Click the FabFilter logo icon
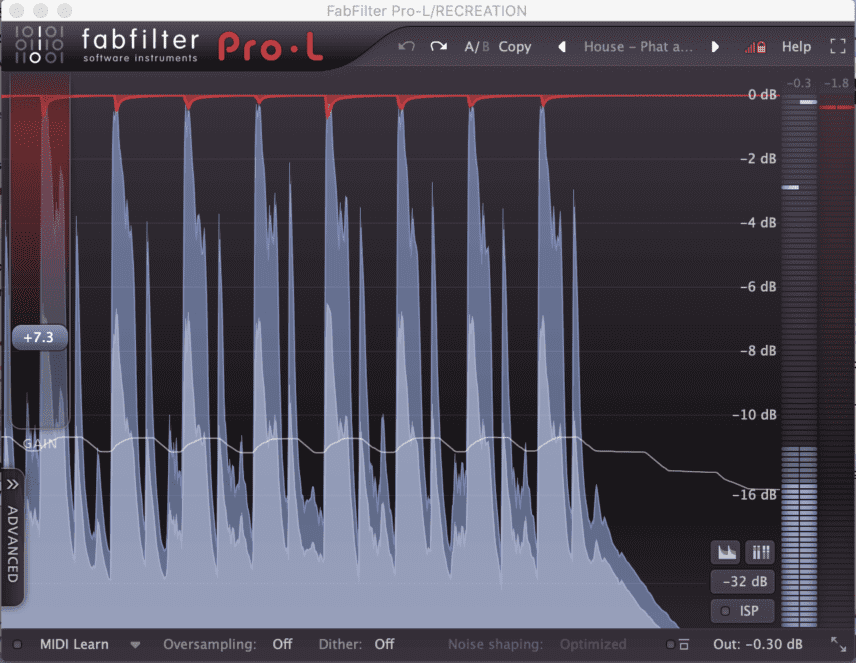 [x=39, y=44]
